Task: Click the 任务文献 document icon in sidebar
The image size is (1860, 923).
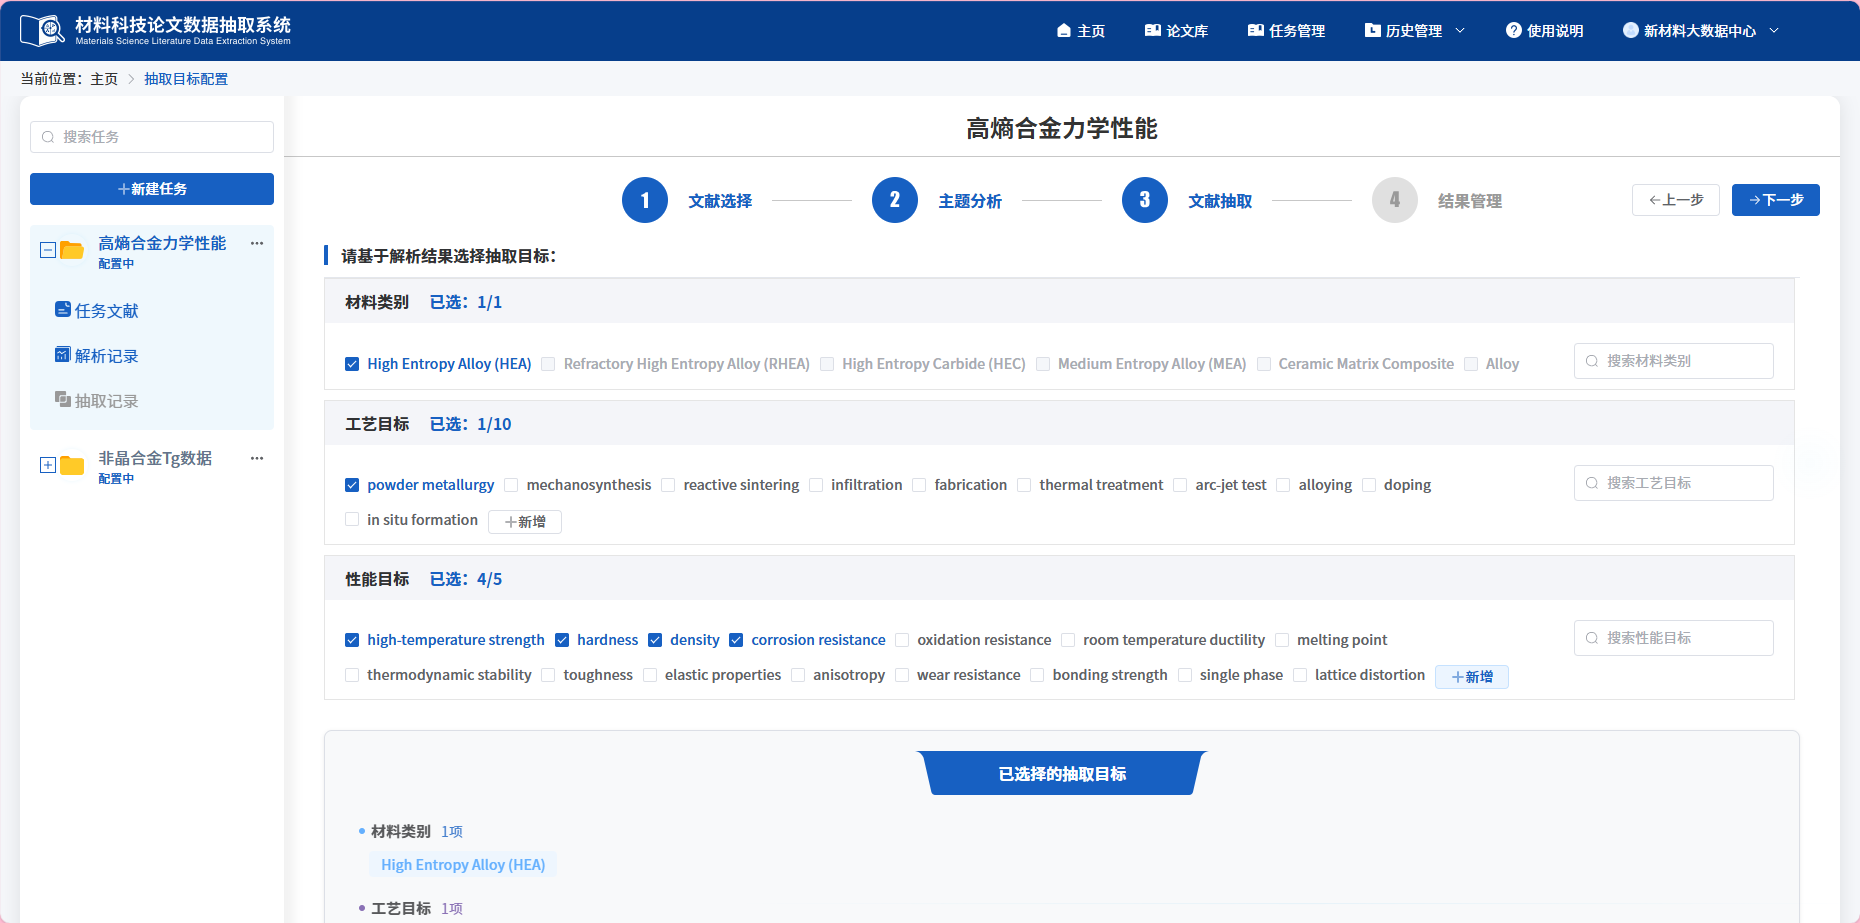Action: 63,310
